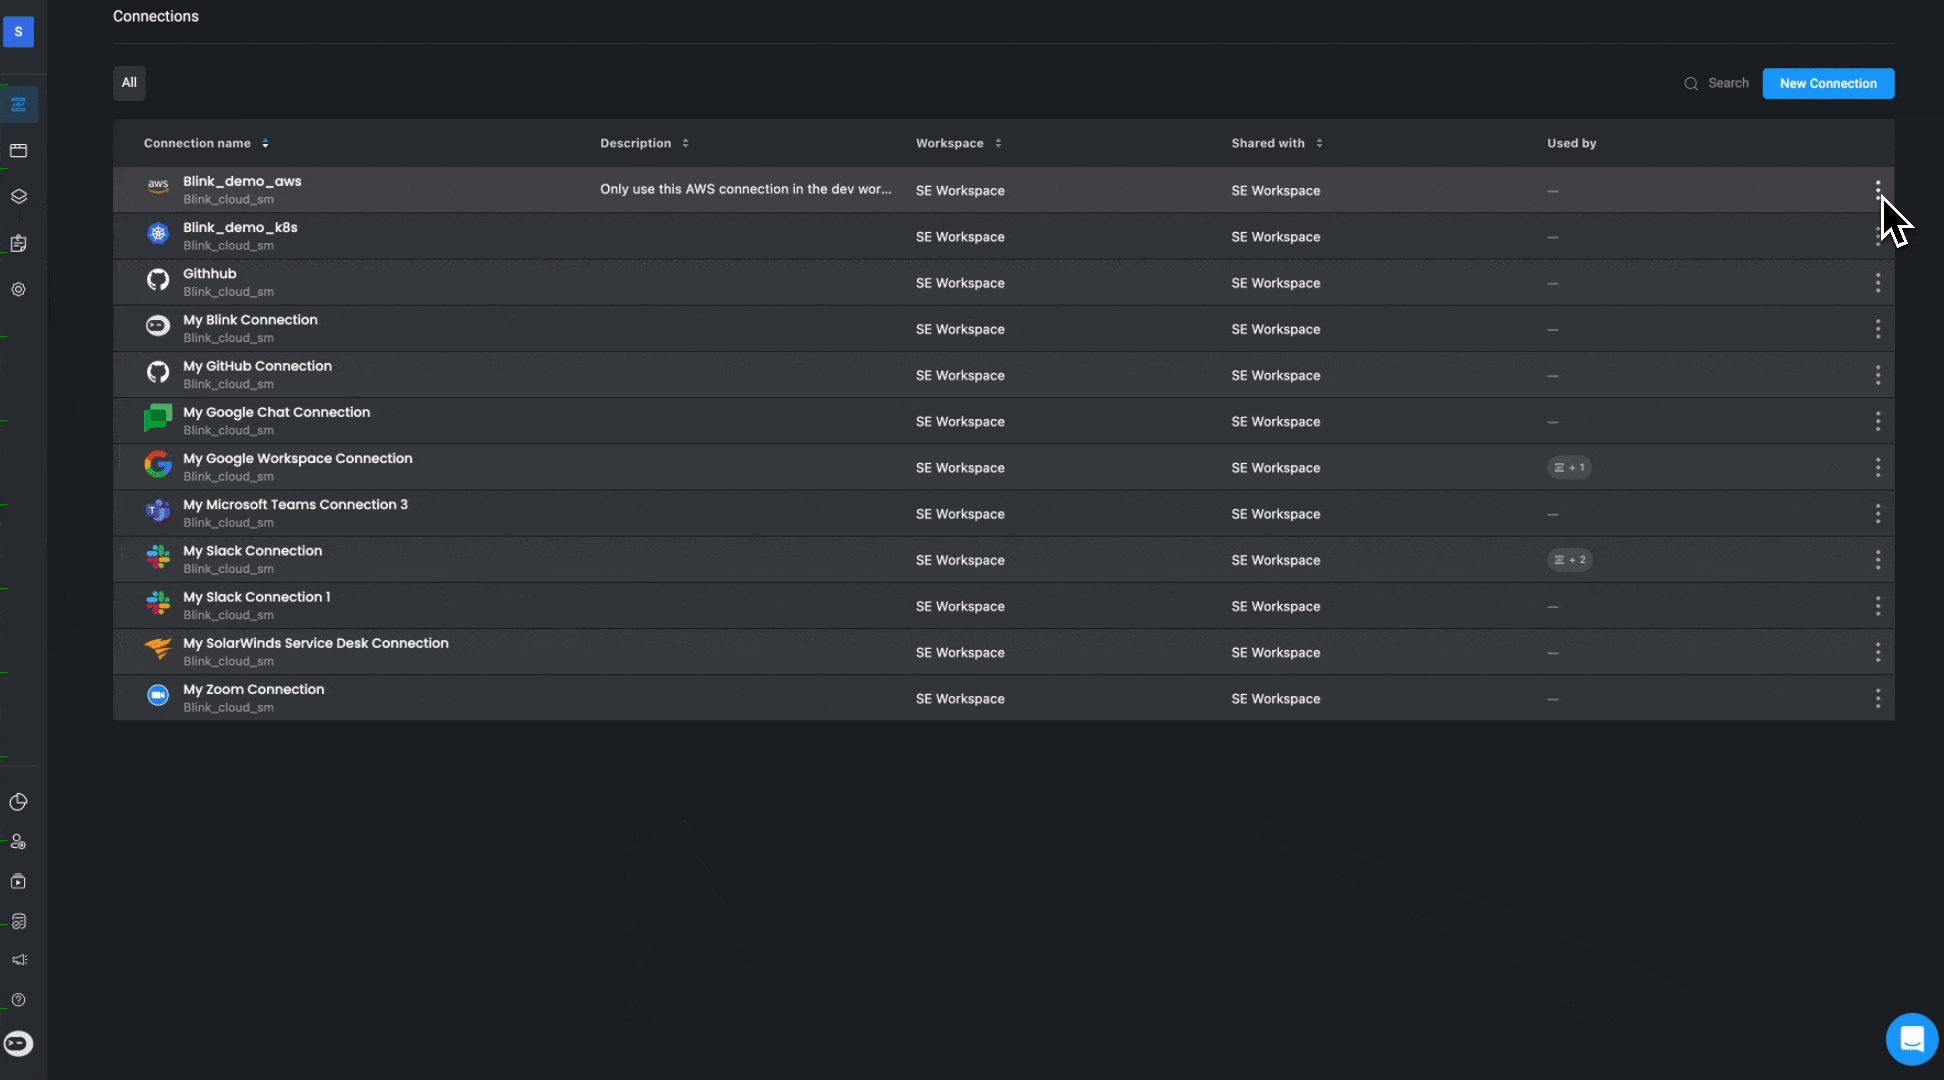Open the settings gear in sidebar
1944x1080 pixels.
18,289
